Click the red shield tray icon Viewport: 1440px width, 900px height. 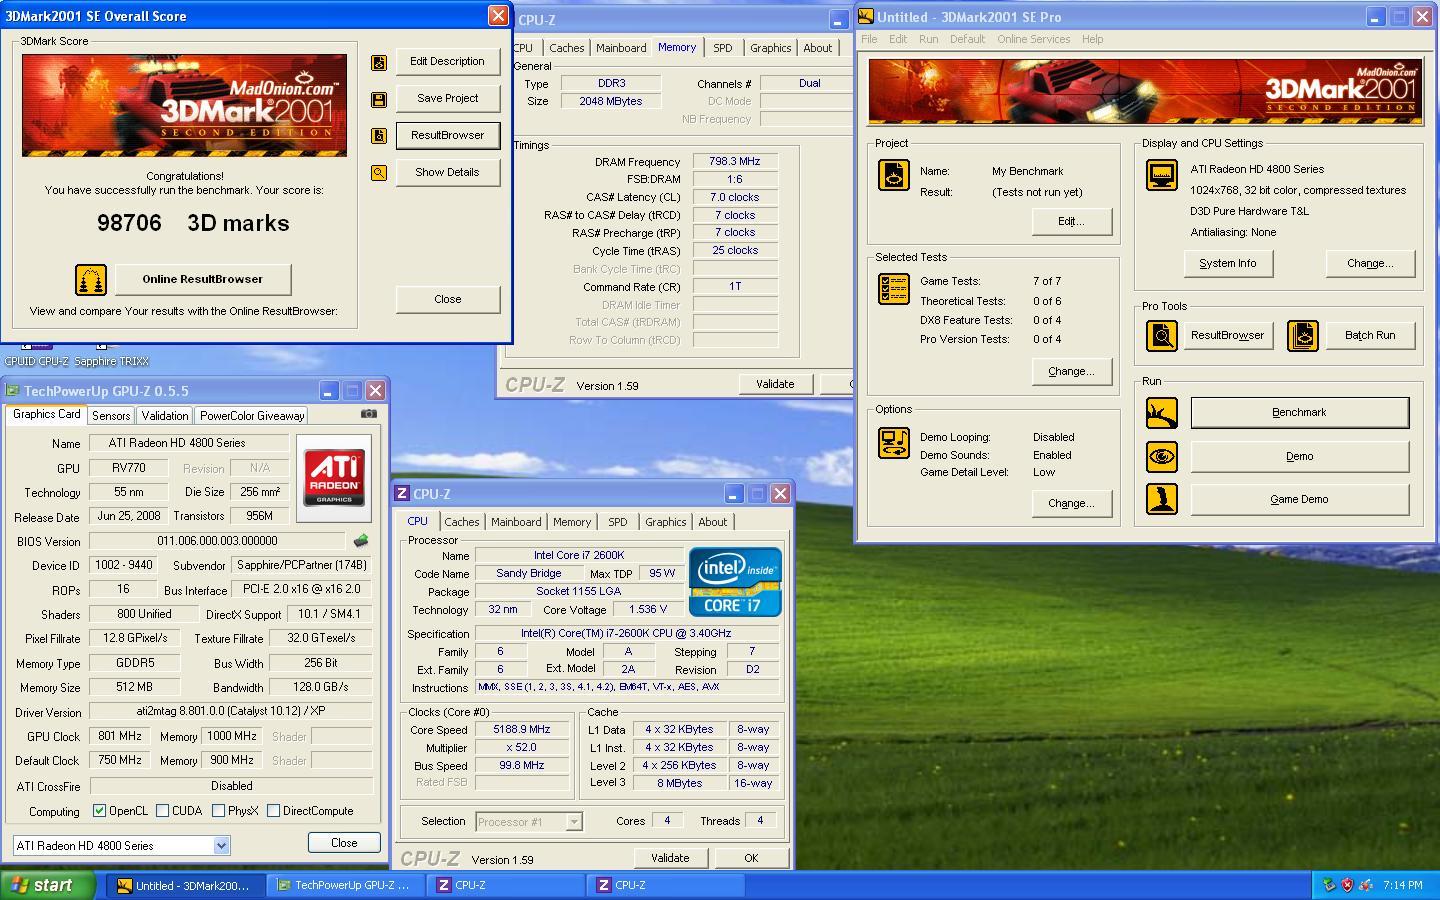1347,885
